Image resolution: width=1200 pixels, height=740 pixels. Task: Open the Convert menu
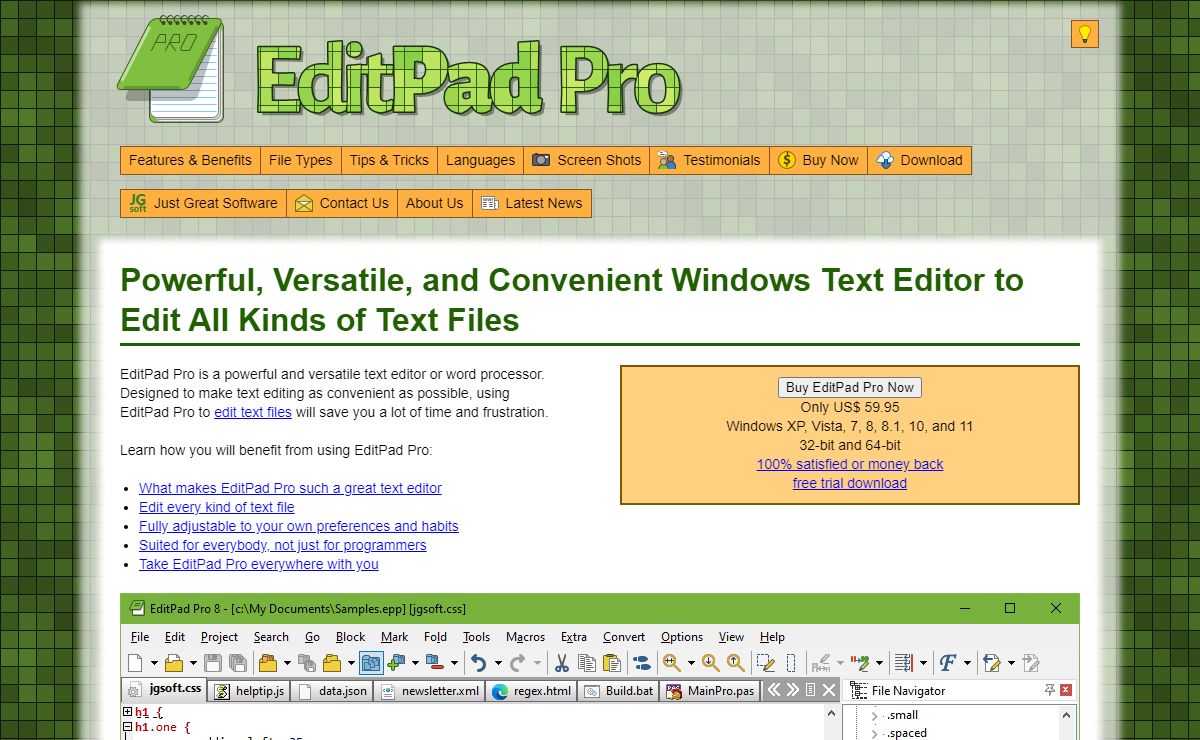(x=624, y=637)
